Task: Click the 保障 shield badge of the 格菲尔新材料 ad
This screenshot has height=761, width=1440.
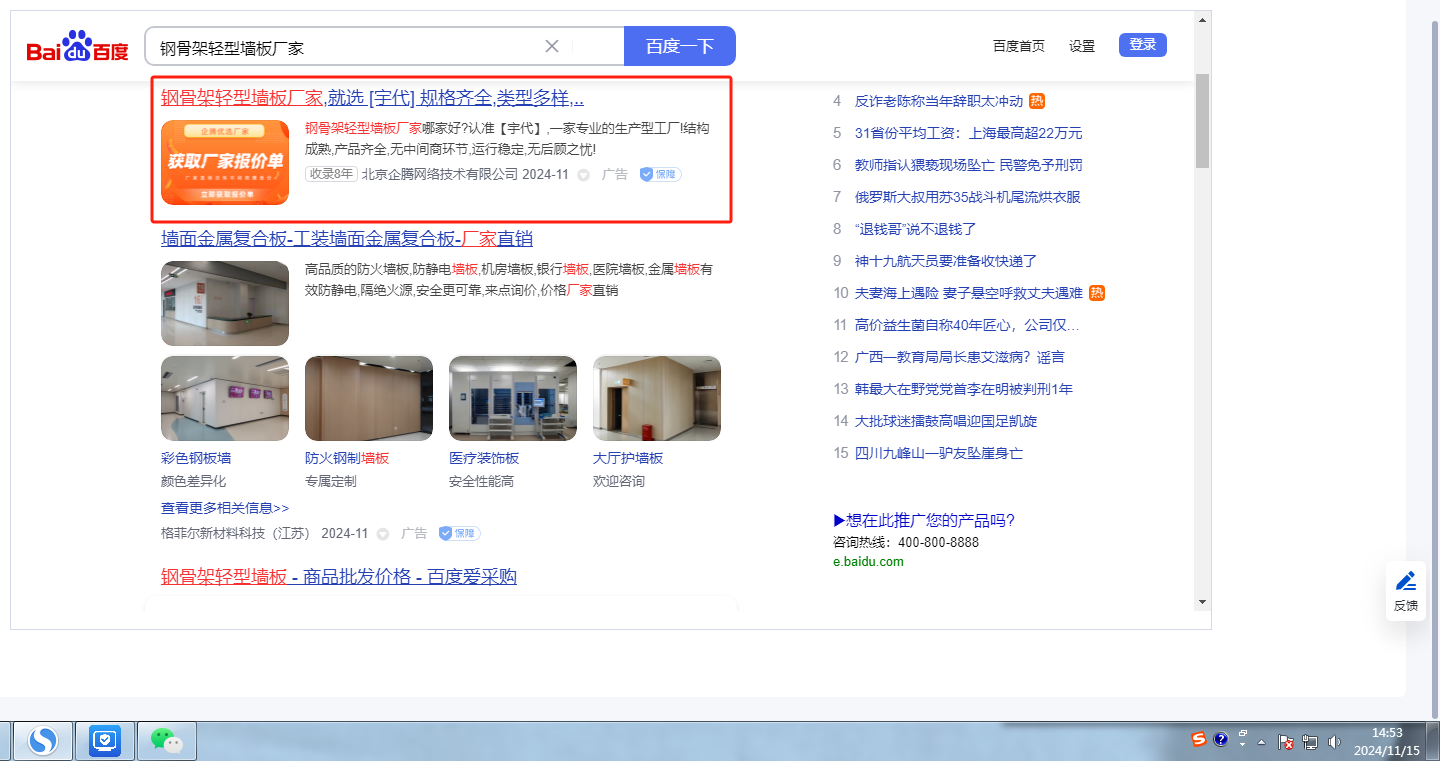Action: click(459, 534)
